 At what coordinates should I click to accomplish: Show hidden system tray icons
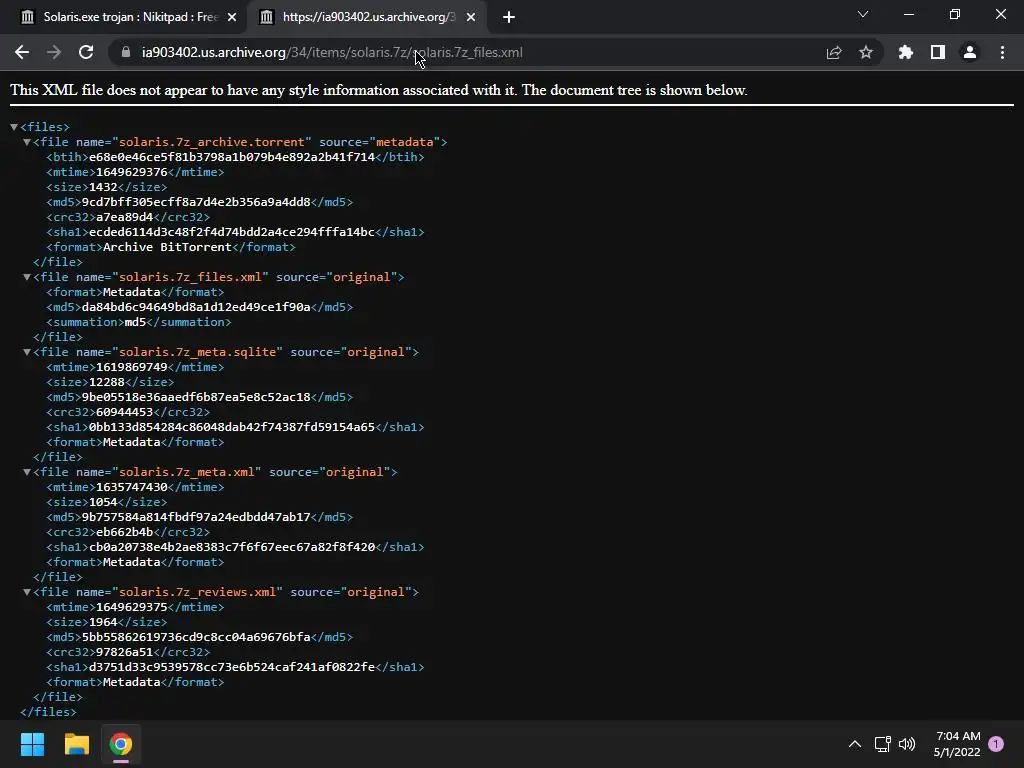click(854, 744)
